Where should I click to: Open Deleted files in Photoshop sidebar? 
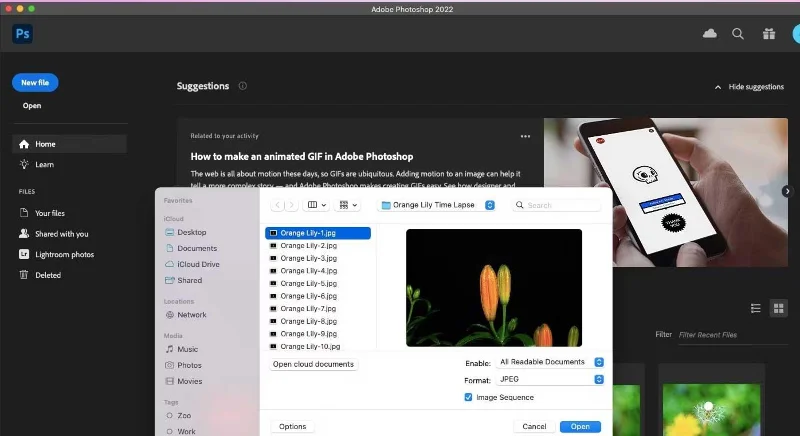[x=40, y=275]
